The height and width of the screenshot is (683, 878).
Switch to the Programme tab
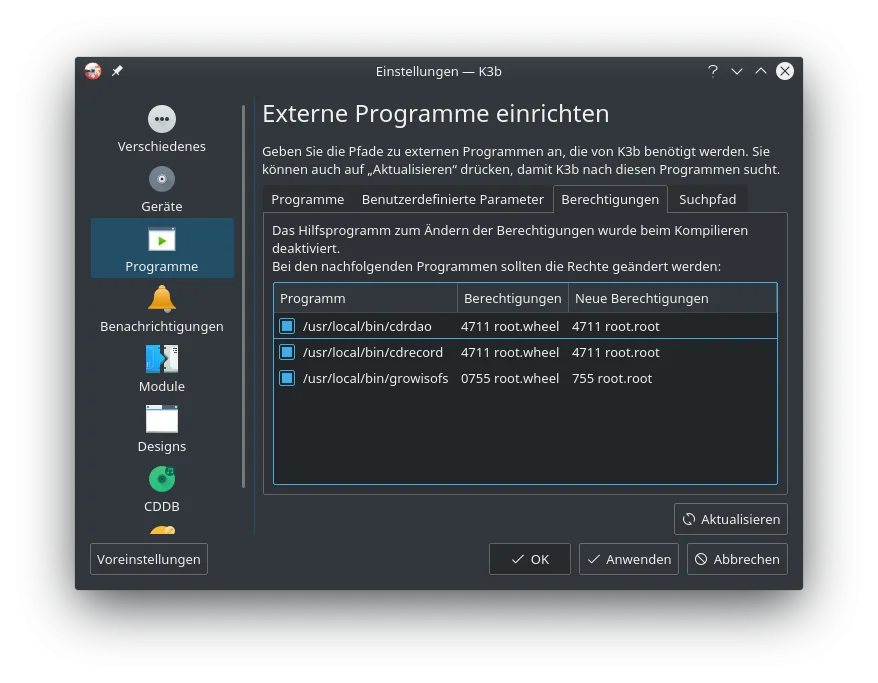pyautogui.click(x=307, y=199)
